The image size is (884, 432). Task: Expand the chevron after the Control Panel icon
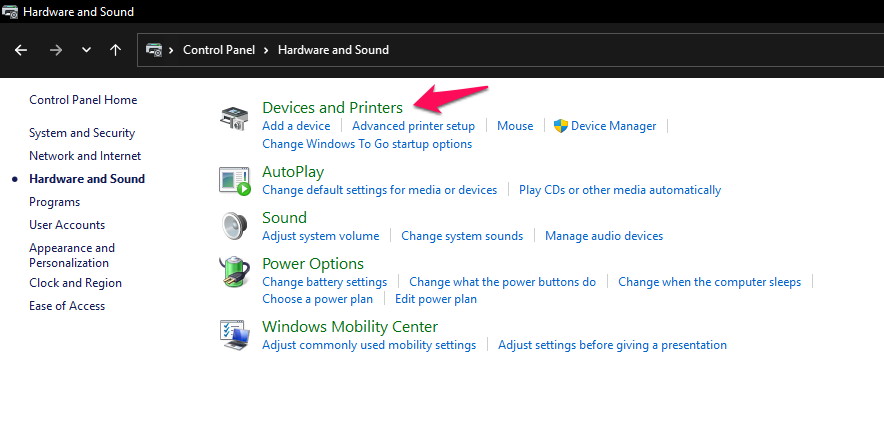(x=171, y=50)
